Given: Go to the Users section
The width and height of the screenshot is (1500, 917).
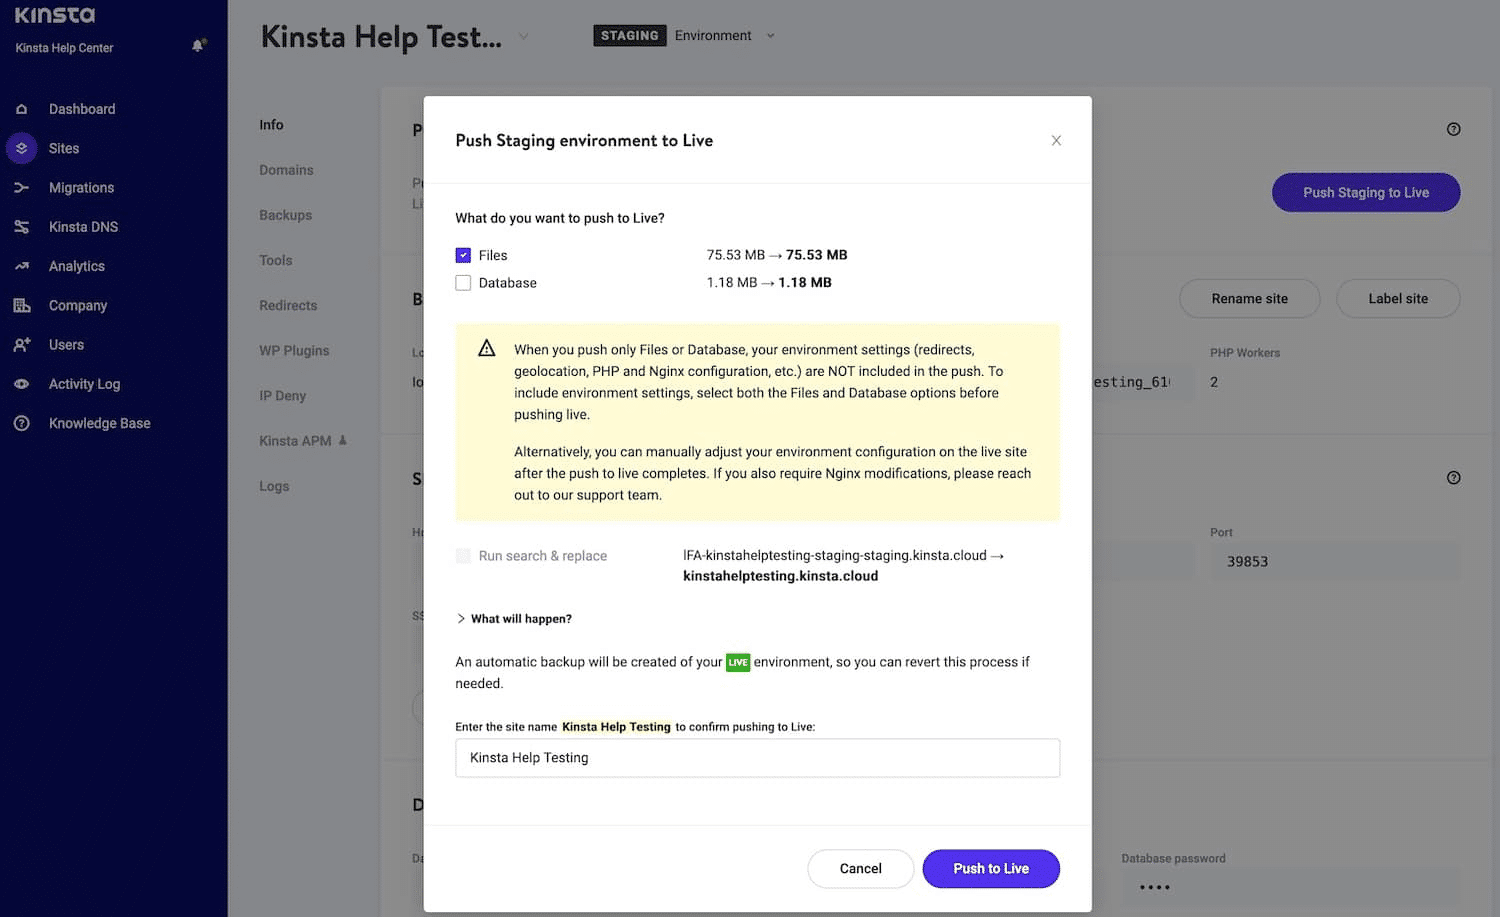Looking at the screenshot, I should [65, 344].
